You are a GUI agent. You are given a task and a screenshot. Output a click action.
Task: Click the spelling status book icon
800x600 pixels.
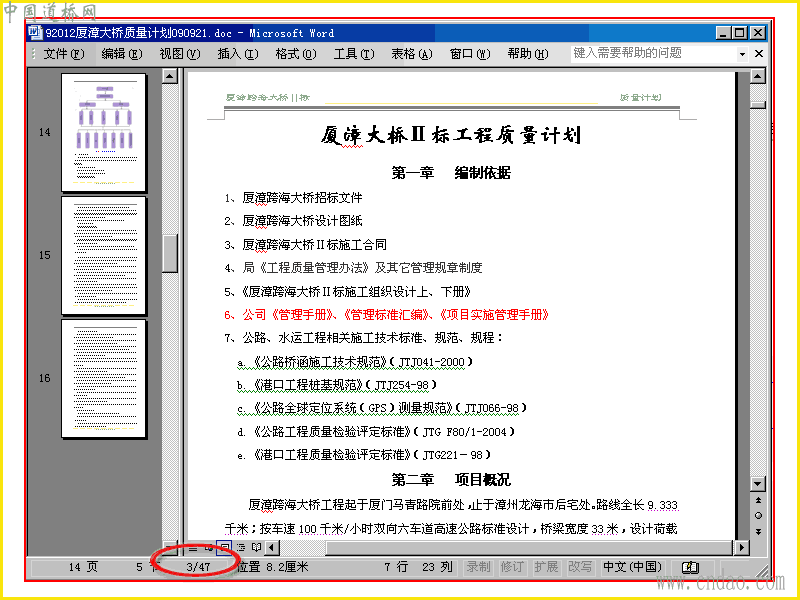point(690,567)
